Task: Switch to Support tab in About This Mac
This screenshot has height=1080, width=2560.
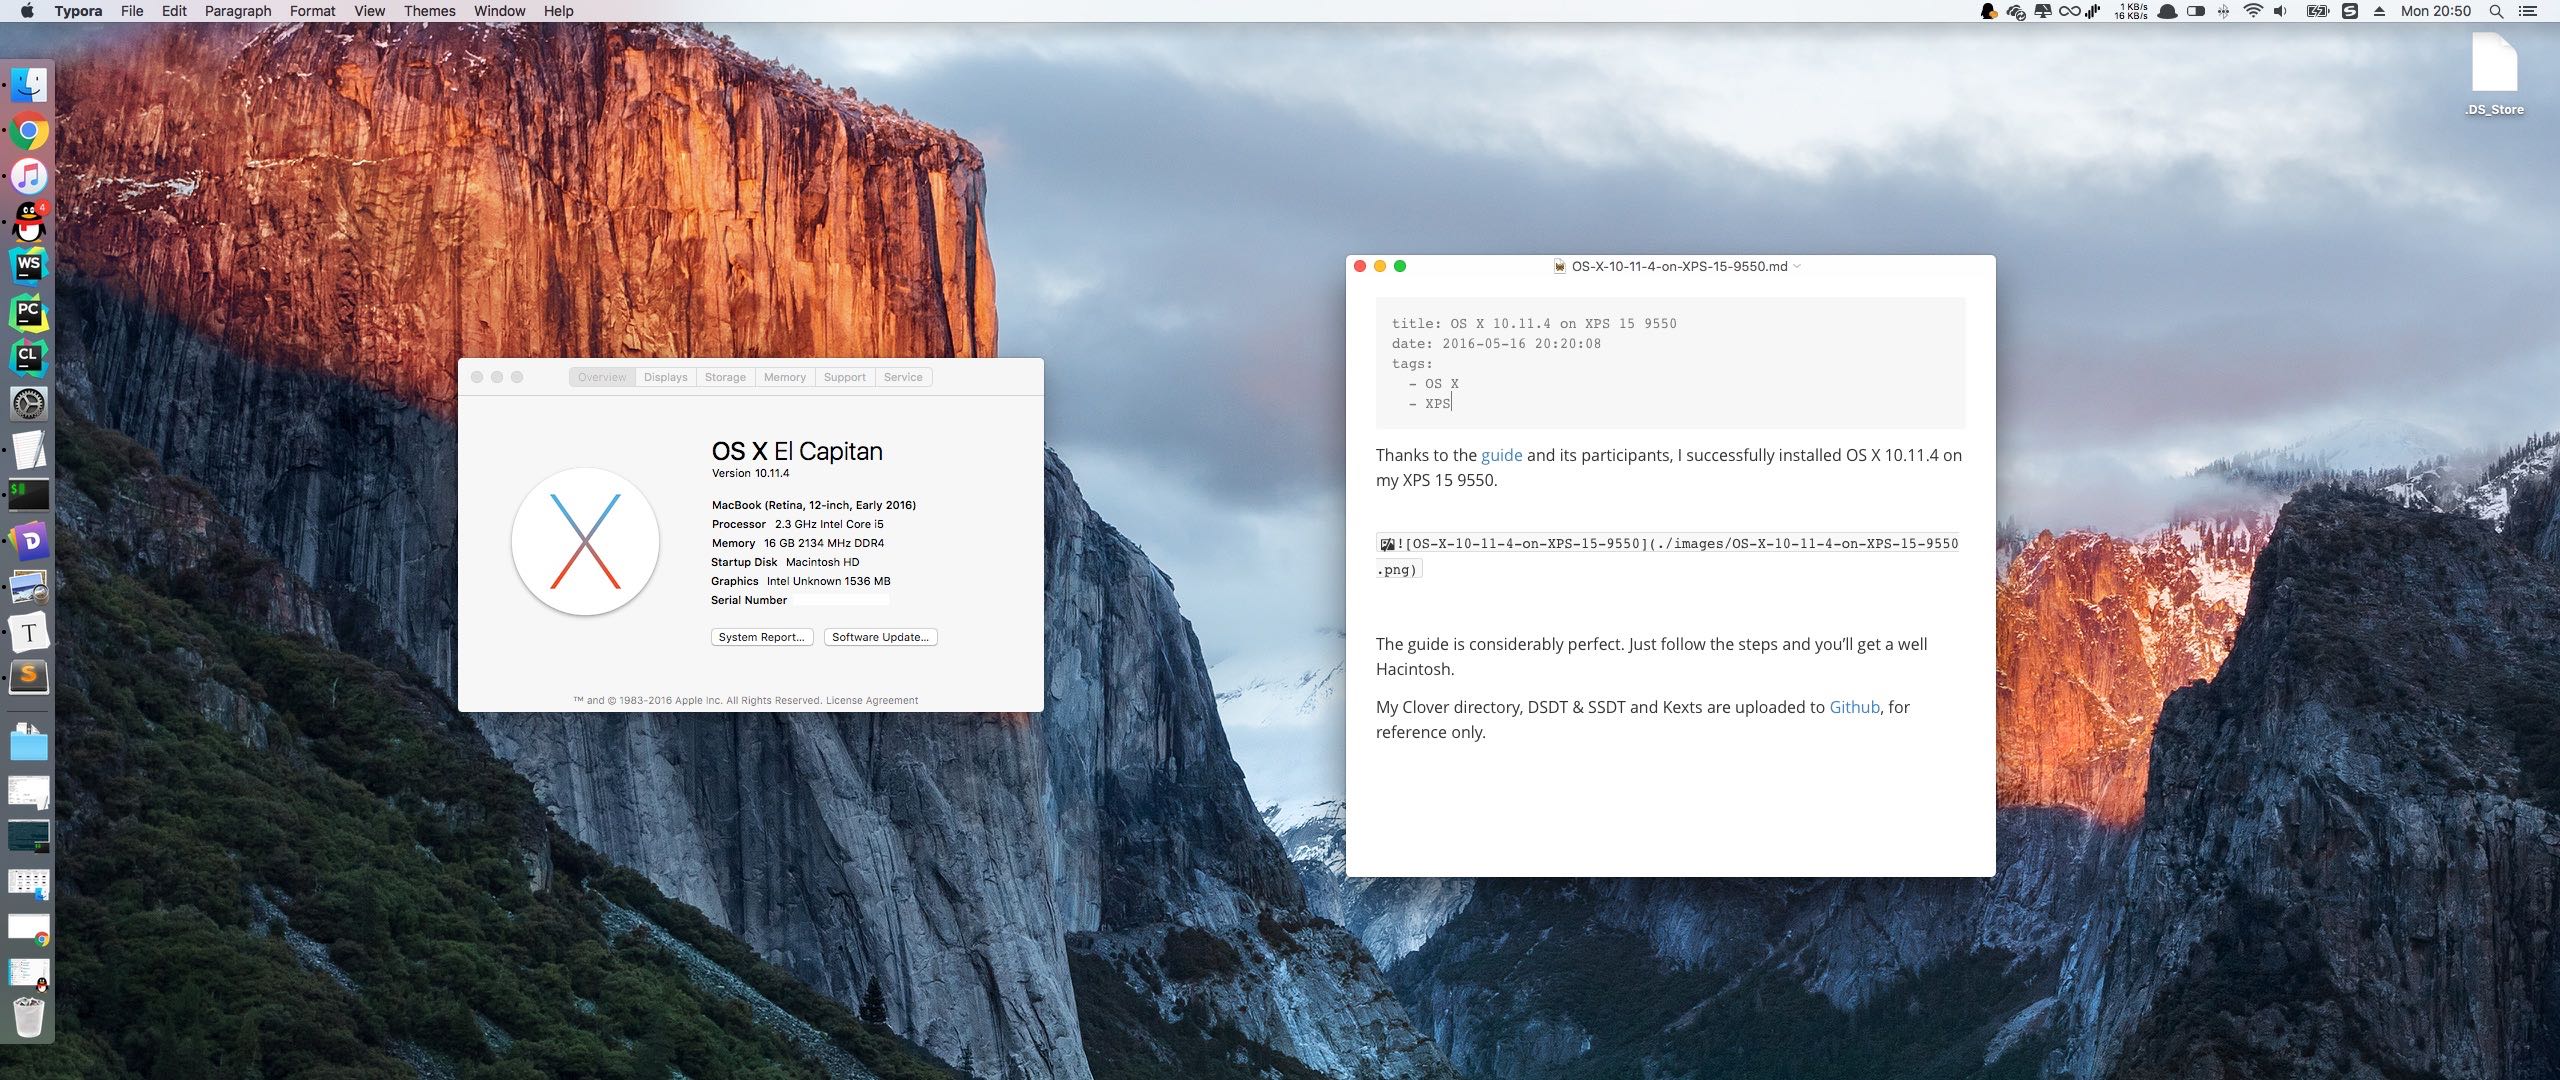Action: pyautogui.click(x=845, y=377)
